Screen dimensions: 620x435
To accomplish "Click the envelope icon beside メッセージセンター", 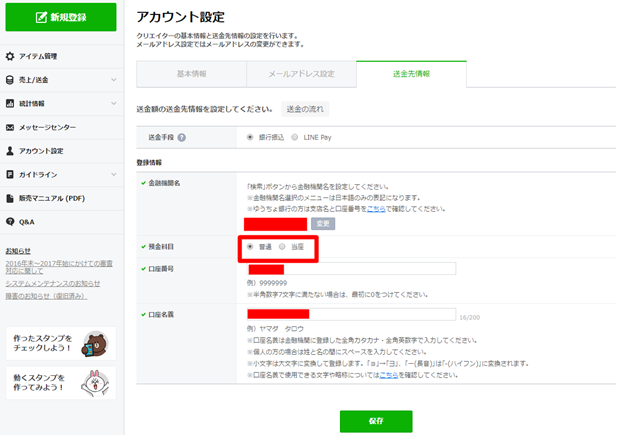I will pos(10,127).
